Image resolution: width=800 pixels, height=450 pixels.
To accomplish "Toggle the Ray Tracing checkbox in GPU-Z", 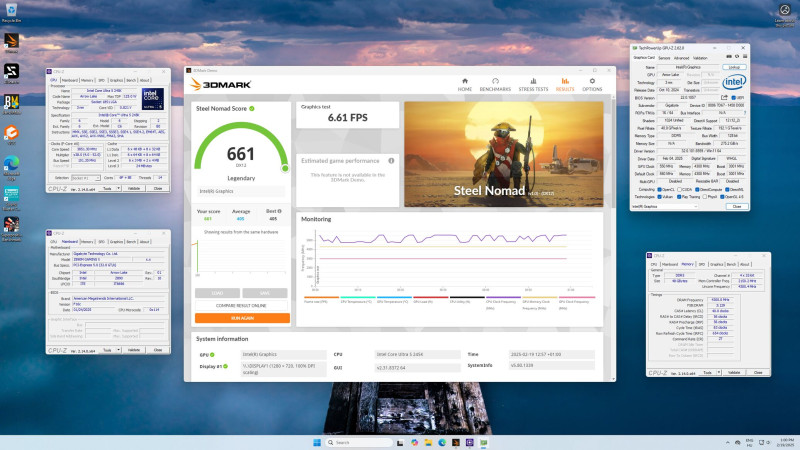I will pos(679,196).
